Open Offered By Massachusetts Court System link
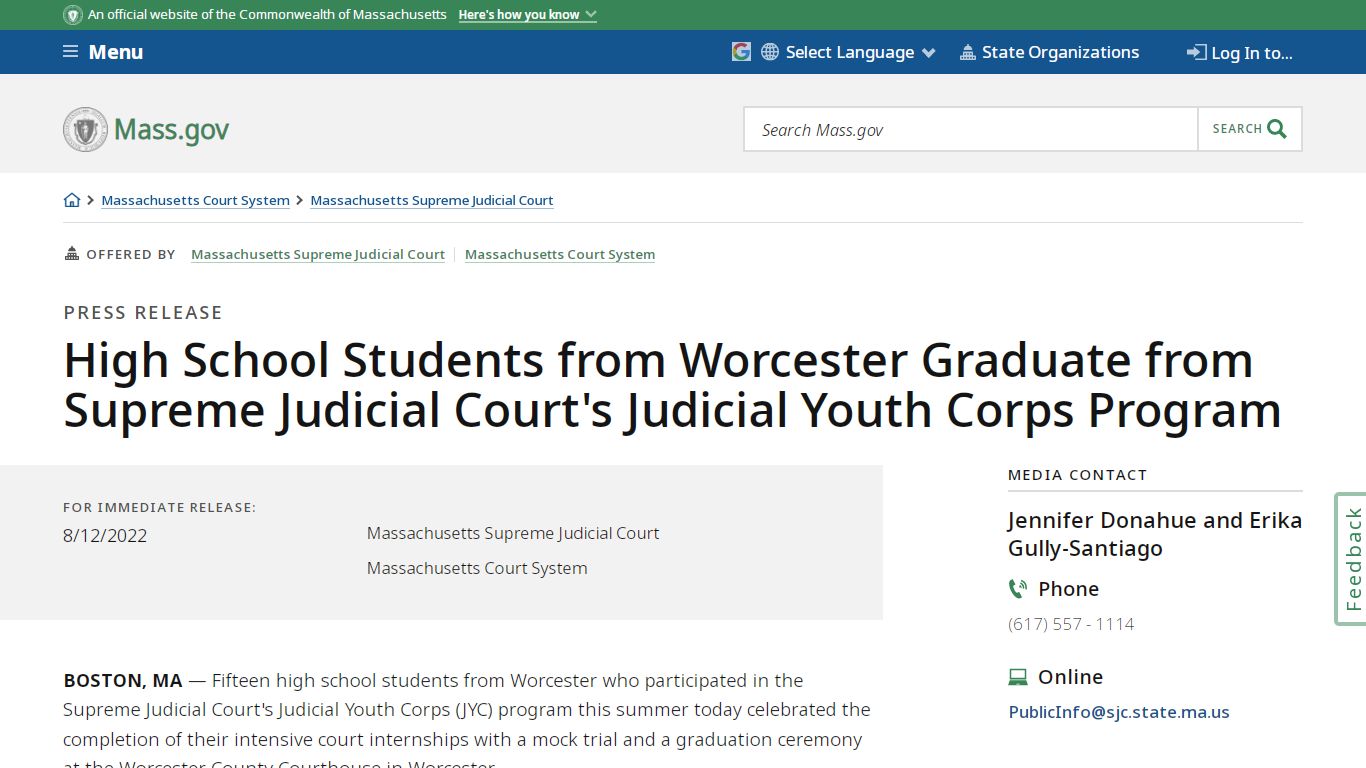 (560, 254)
